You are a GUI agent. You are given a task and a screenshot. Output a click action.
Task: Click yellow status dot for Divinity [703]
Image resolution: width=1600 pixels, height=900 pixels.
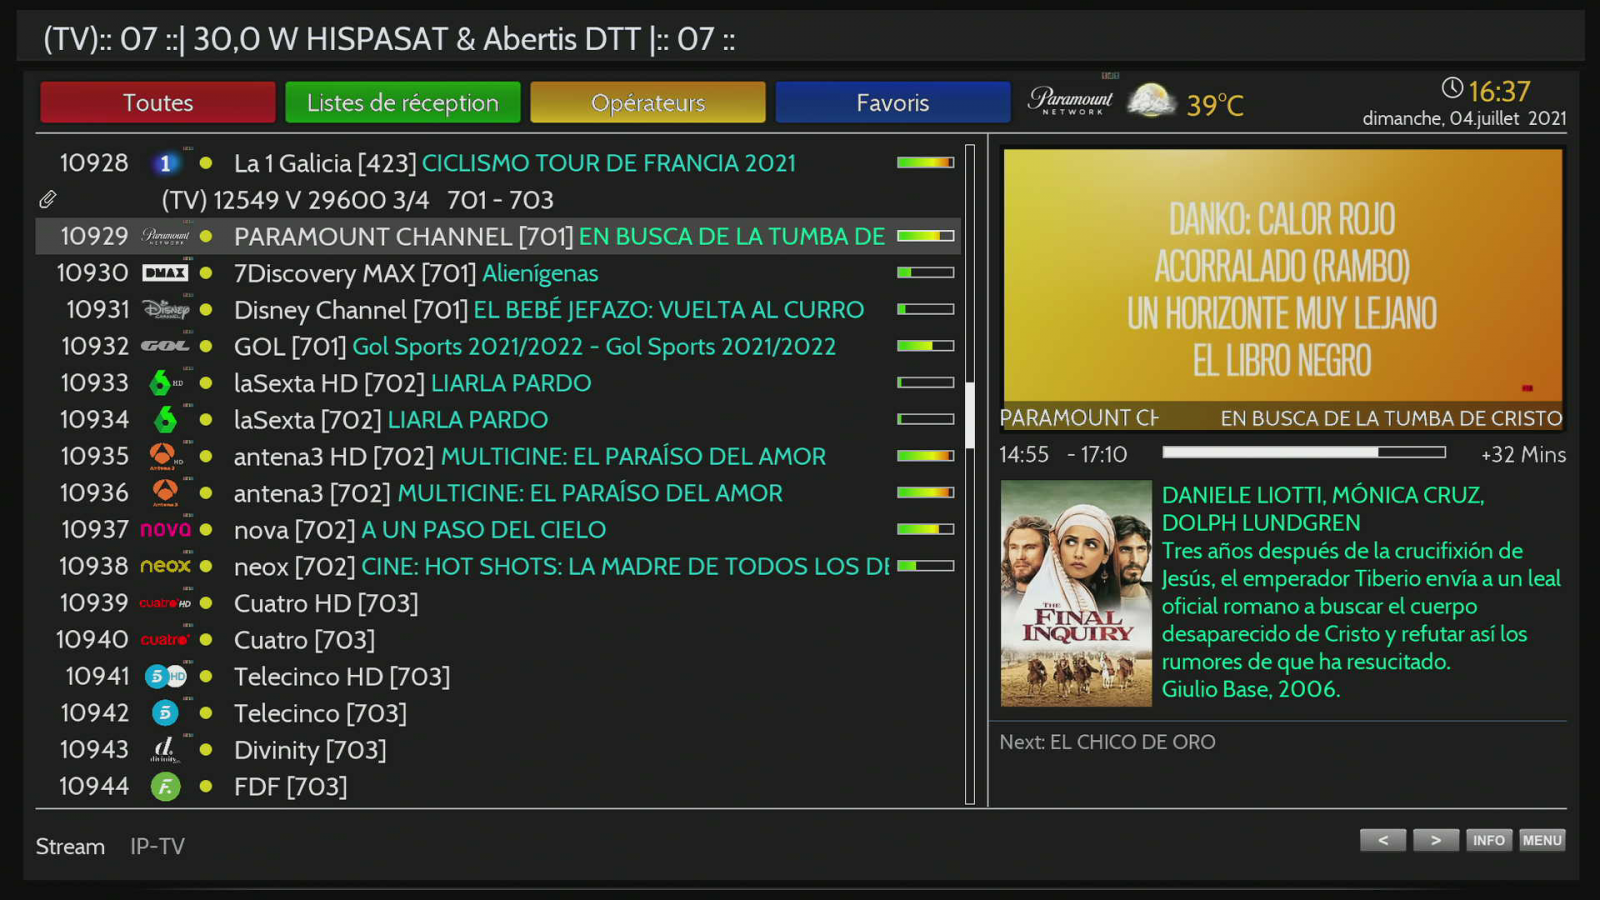pos(206,750)
